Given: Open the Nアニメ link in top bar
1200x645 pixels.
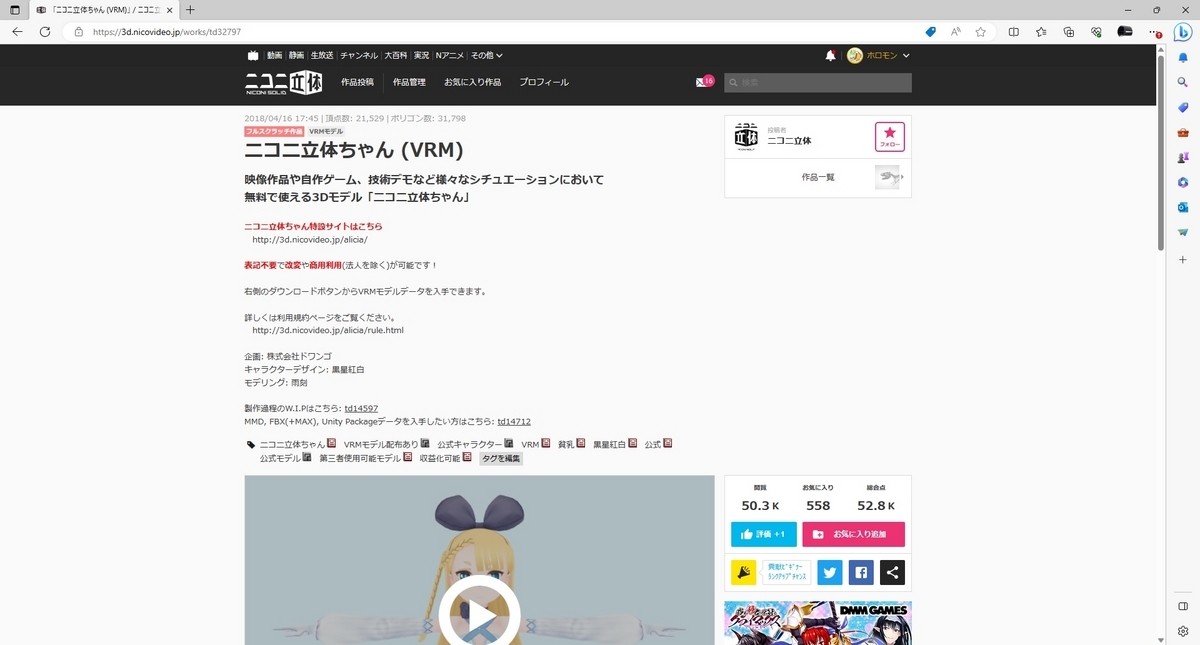Looking at the screenshot, I should coord(450,55).
